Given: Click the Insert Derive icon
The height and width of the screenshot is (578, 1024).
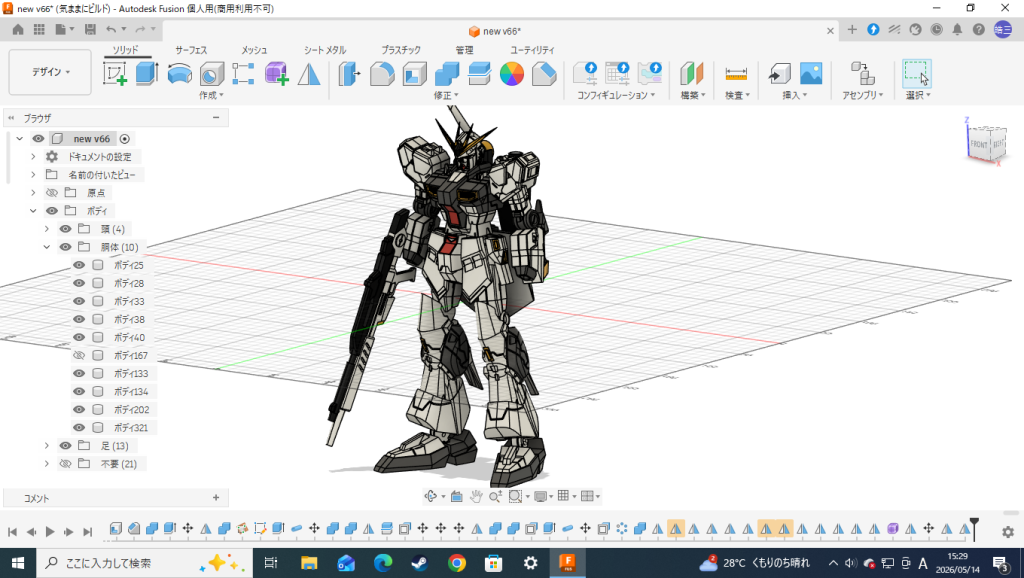Looking at the screenshot, I should [779, 73].
